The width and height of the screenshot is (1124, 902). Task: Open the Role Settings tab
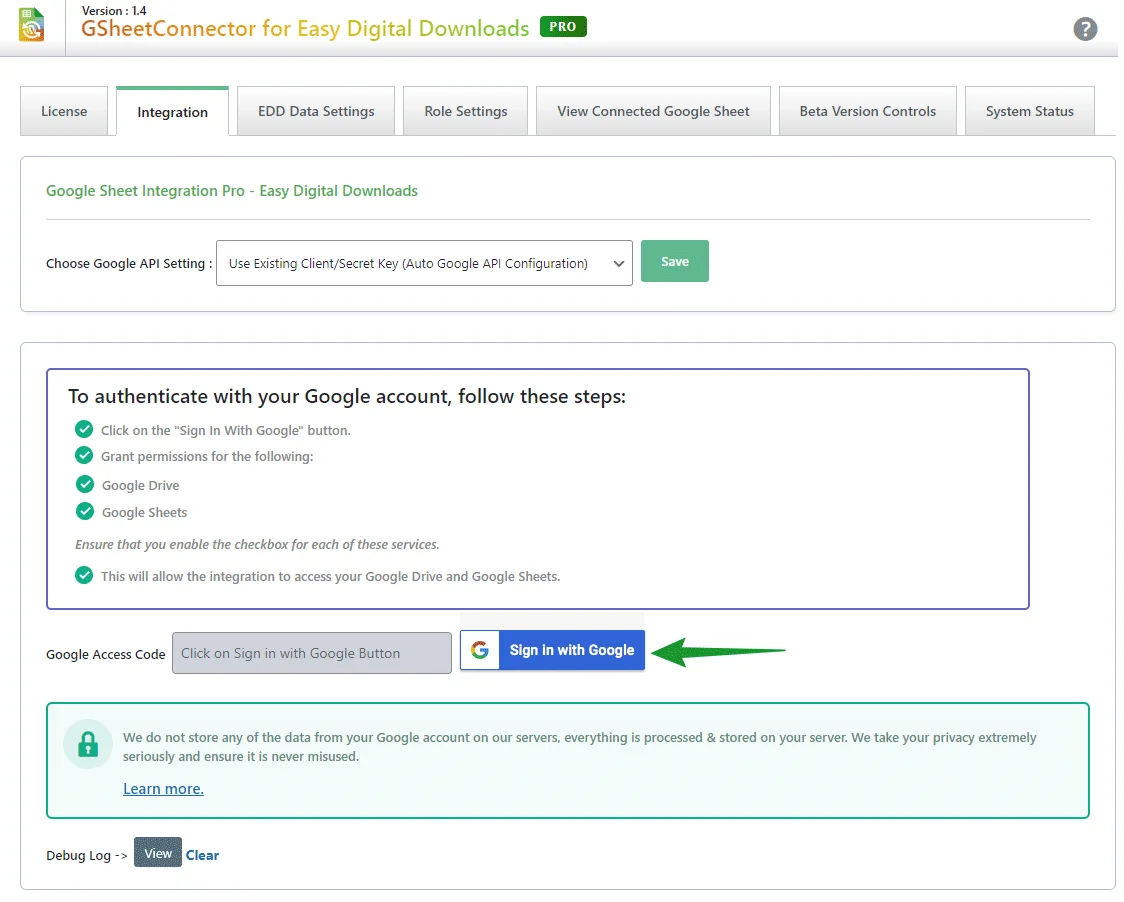[465, 111]
